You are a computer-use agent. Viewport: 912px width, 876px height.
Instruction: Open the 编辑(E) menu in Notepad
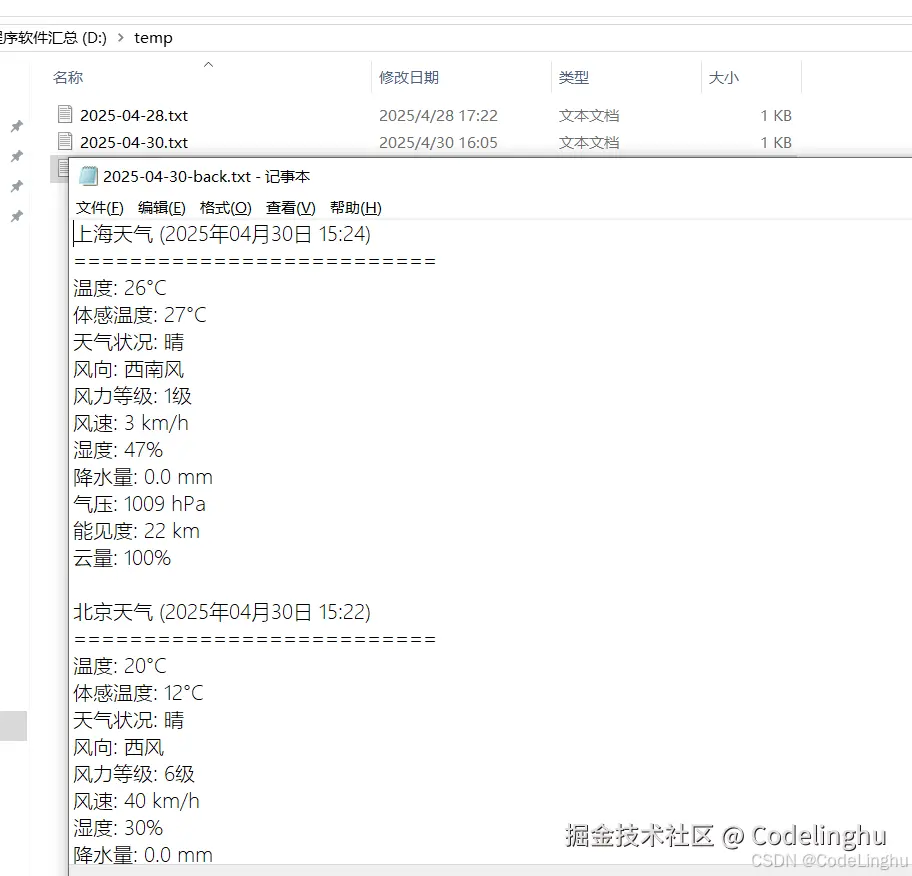click(x=161, y=207)
